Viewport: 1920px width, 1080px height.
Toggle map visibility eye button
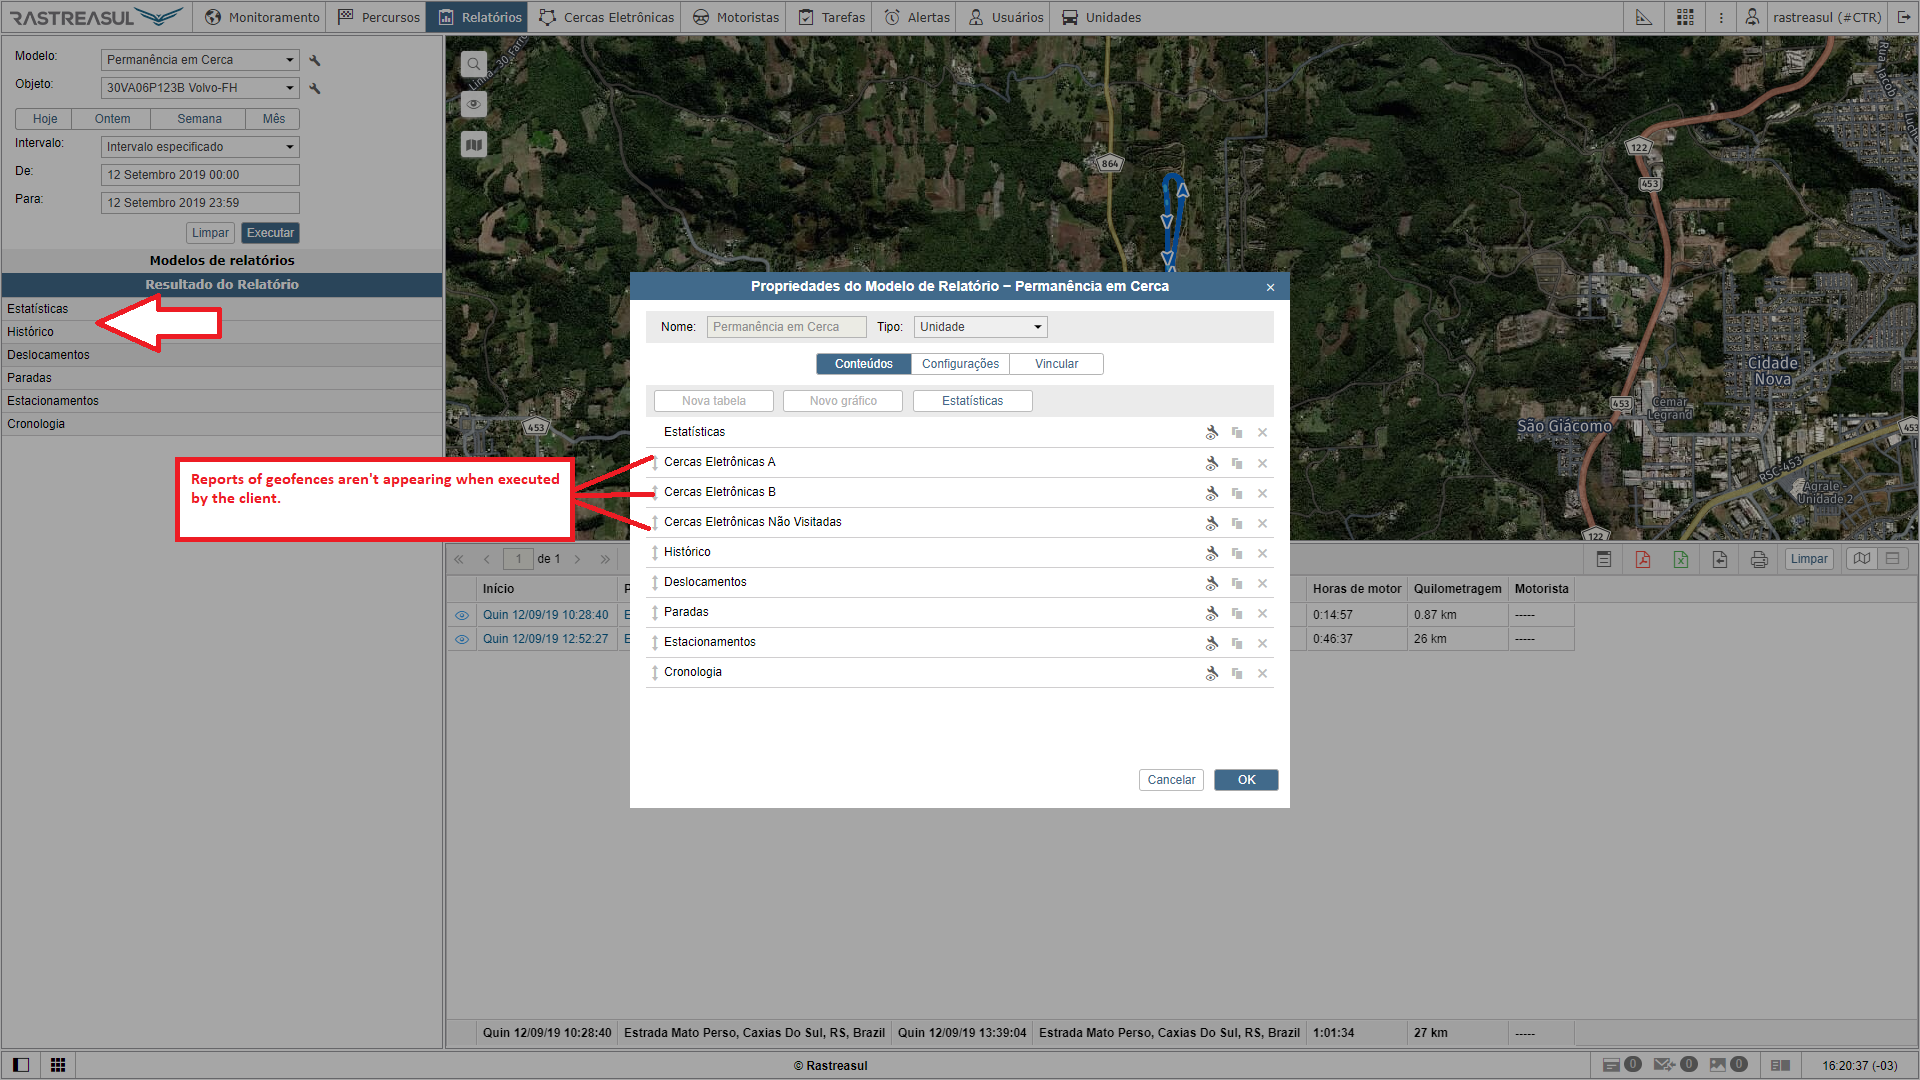click(474, 104)
